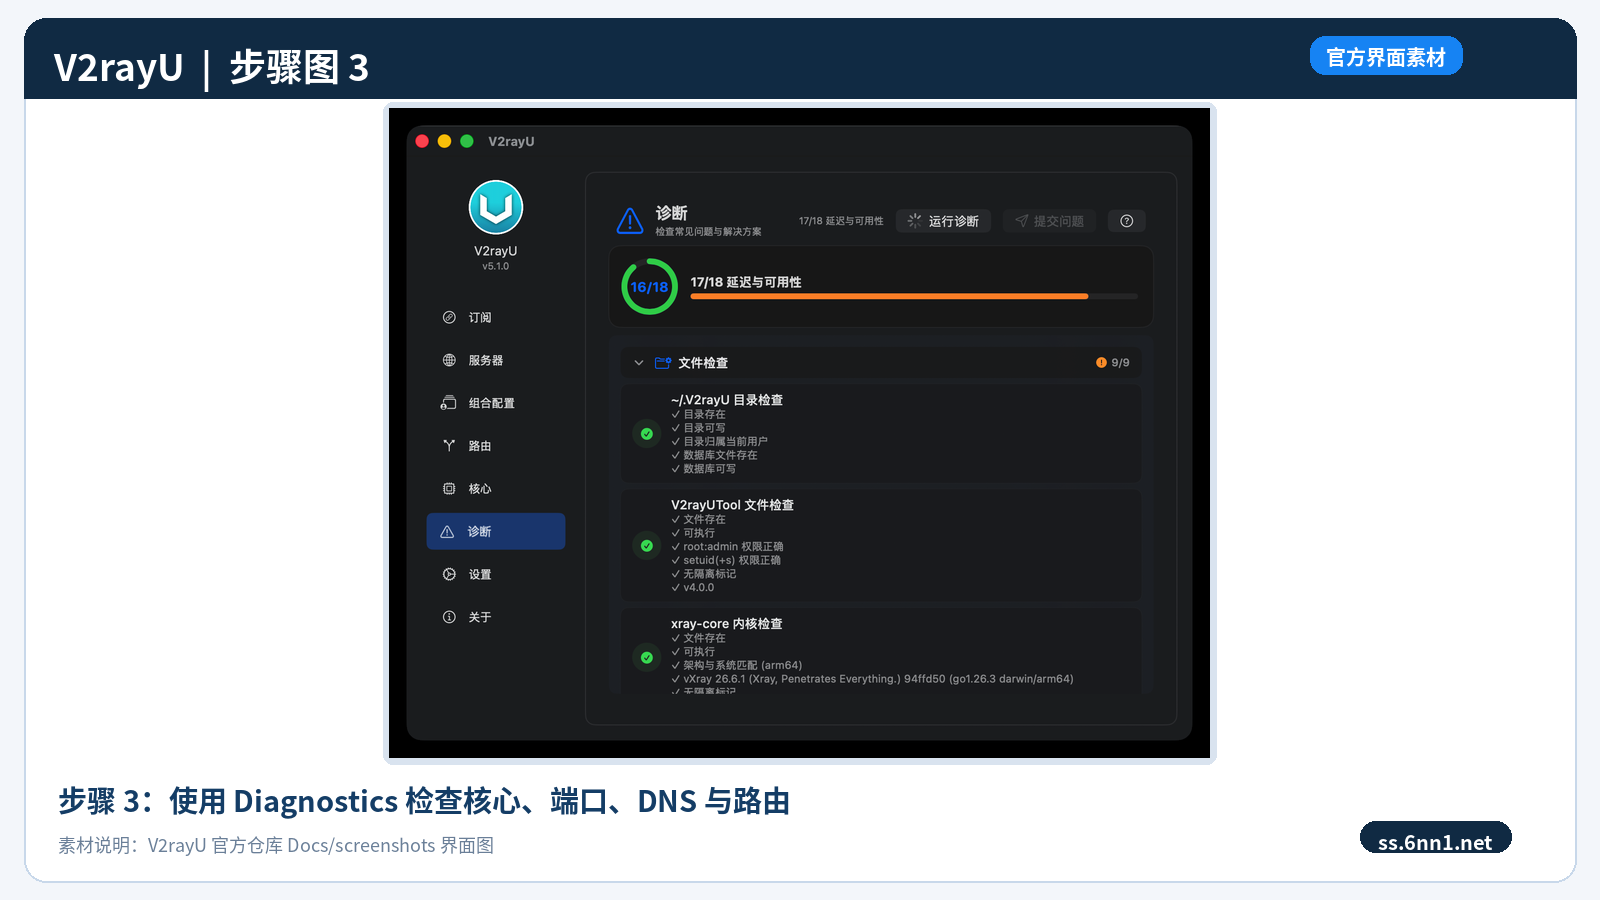
Task: Click the warning triangle icon beside the 诊断 heading
Action: [630, 220]
